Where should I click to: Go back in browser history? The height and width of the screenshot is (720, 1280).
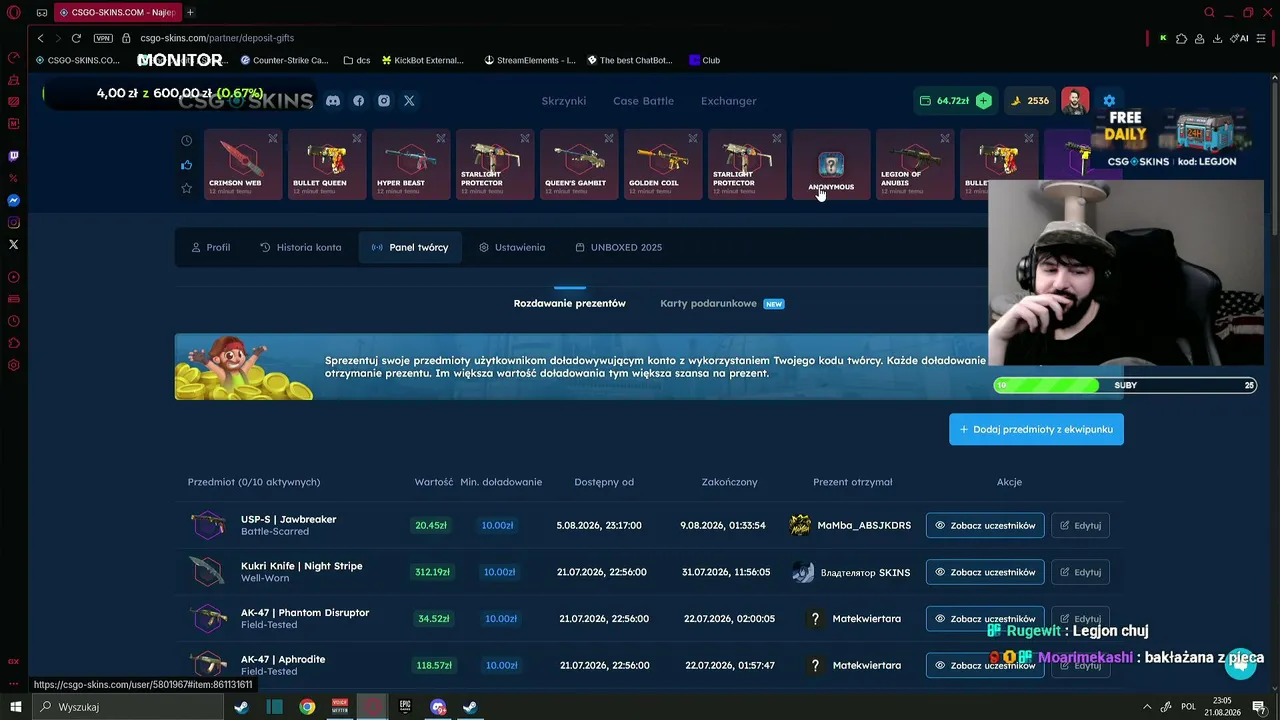coord(40,38)
